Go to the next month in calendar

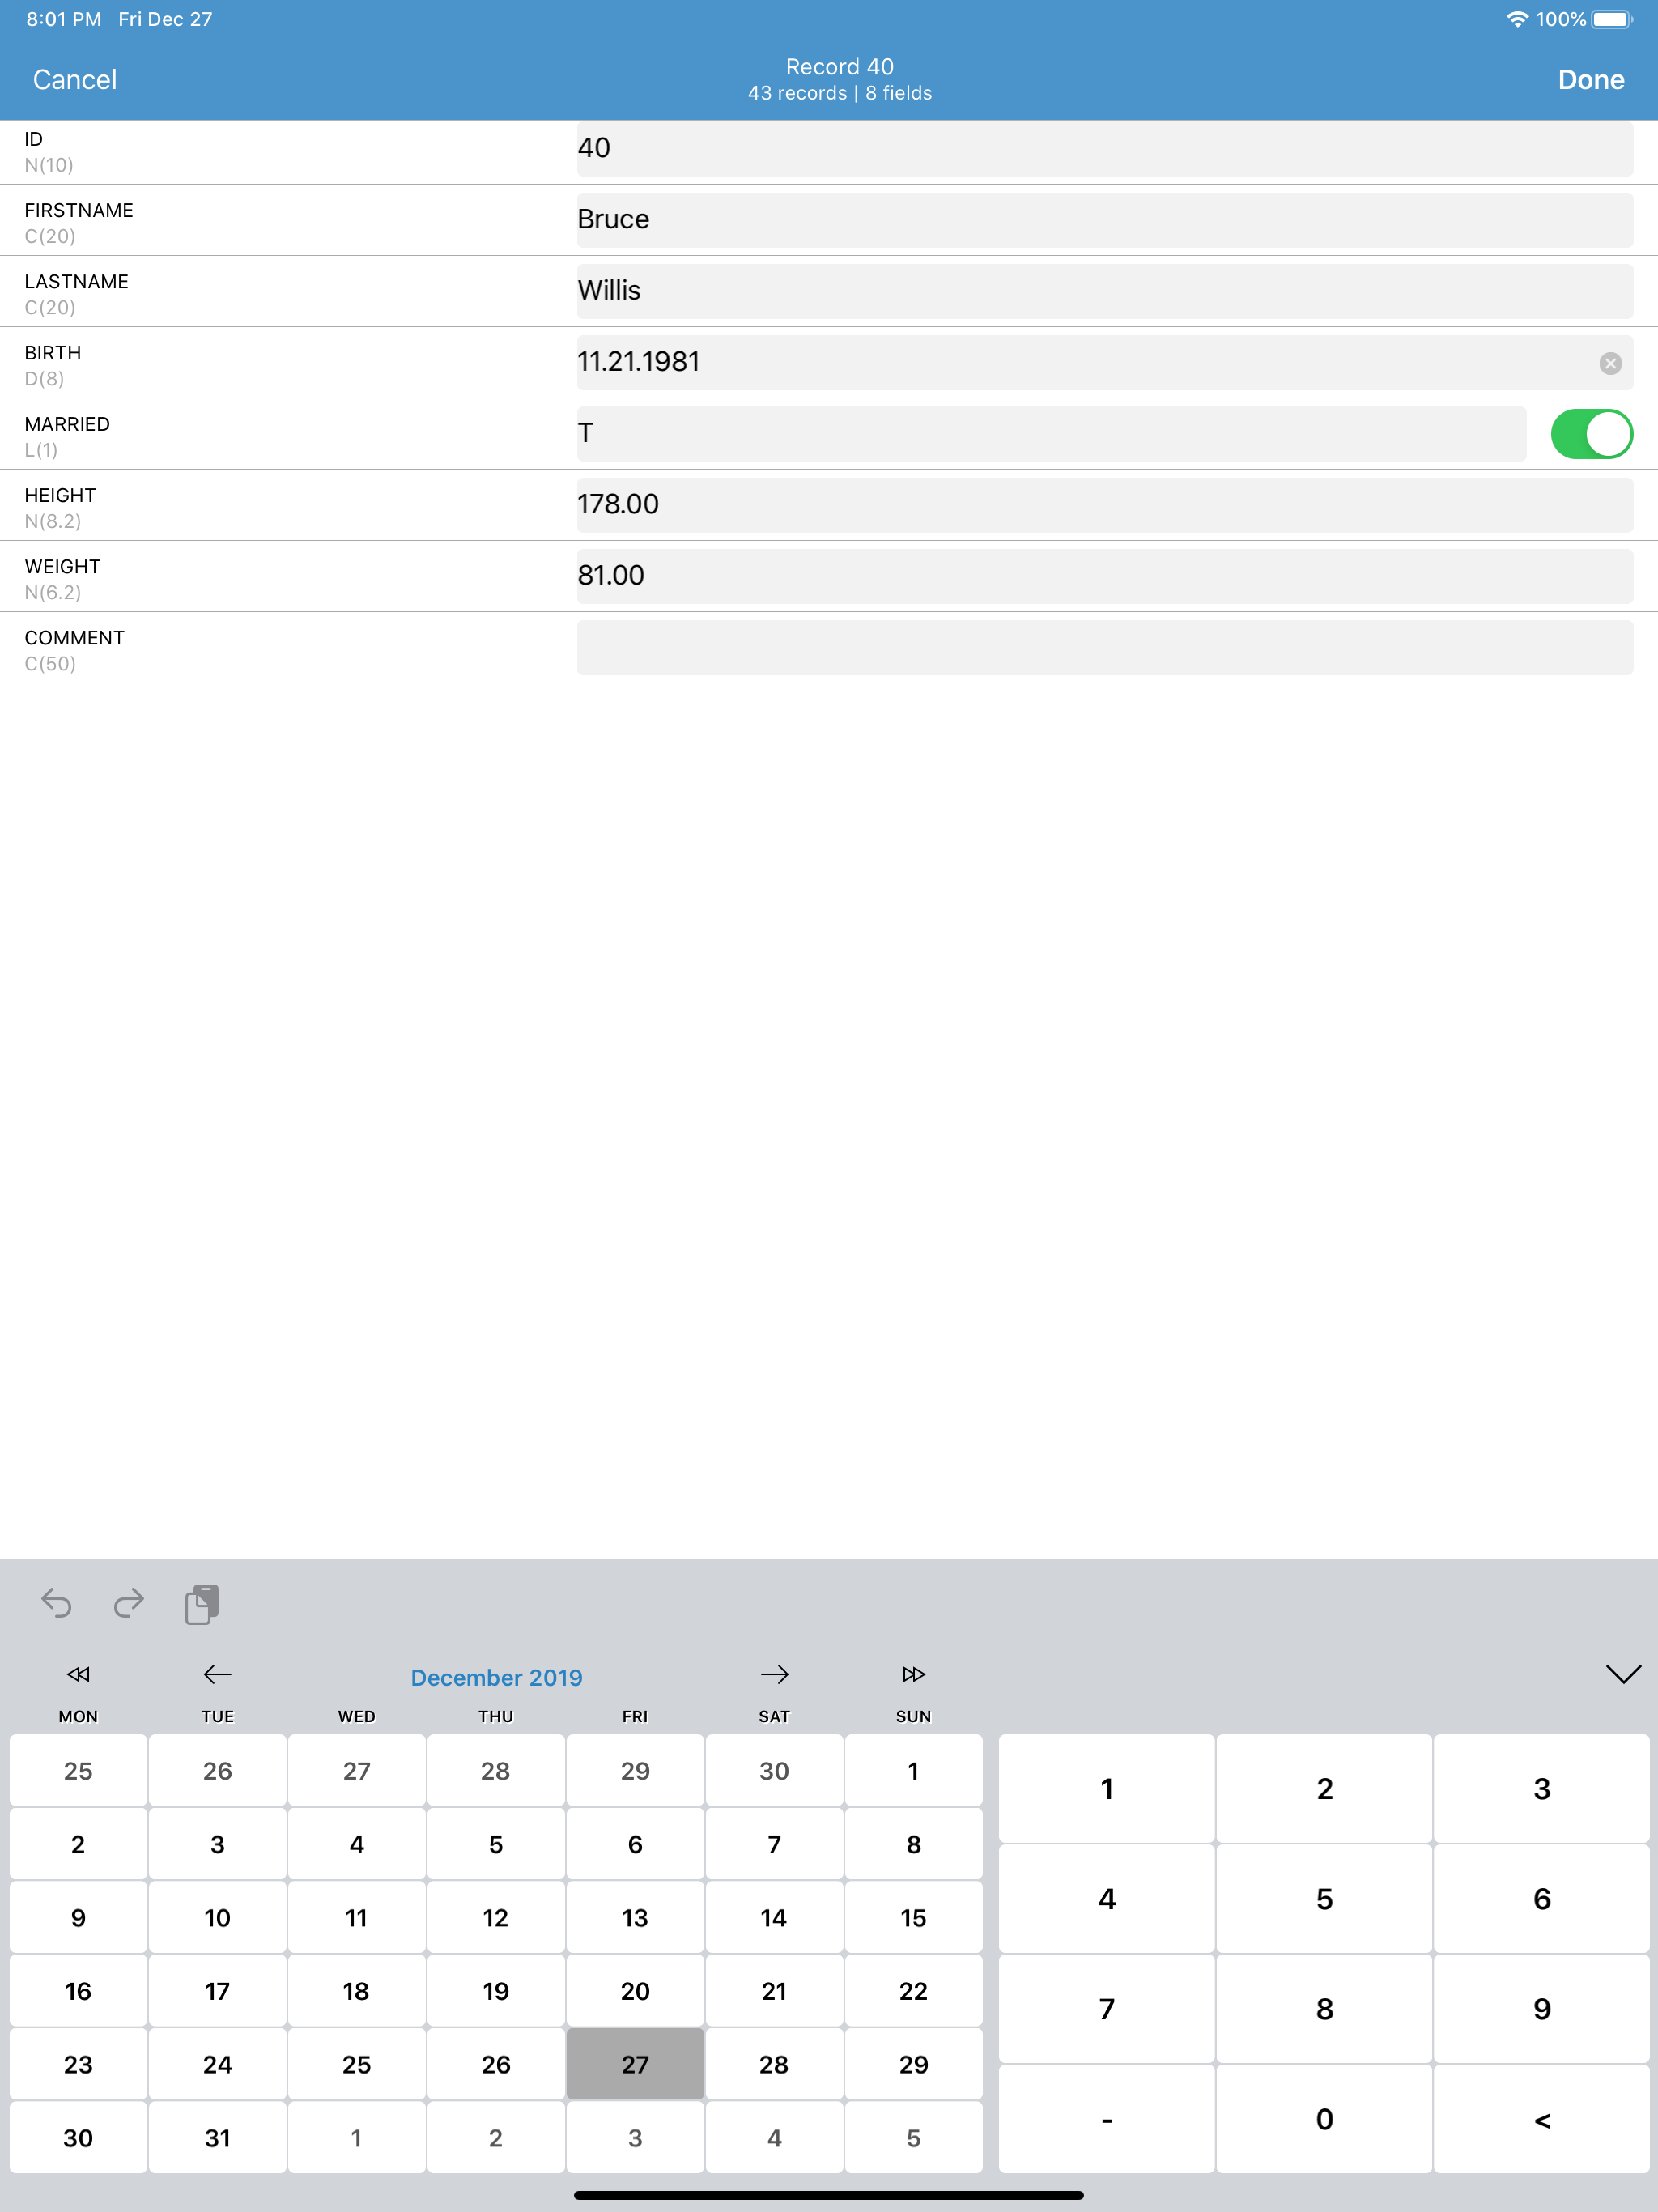(775, 1676)
